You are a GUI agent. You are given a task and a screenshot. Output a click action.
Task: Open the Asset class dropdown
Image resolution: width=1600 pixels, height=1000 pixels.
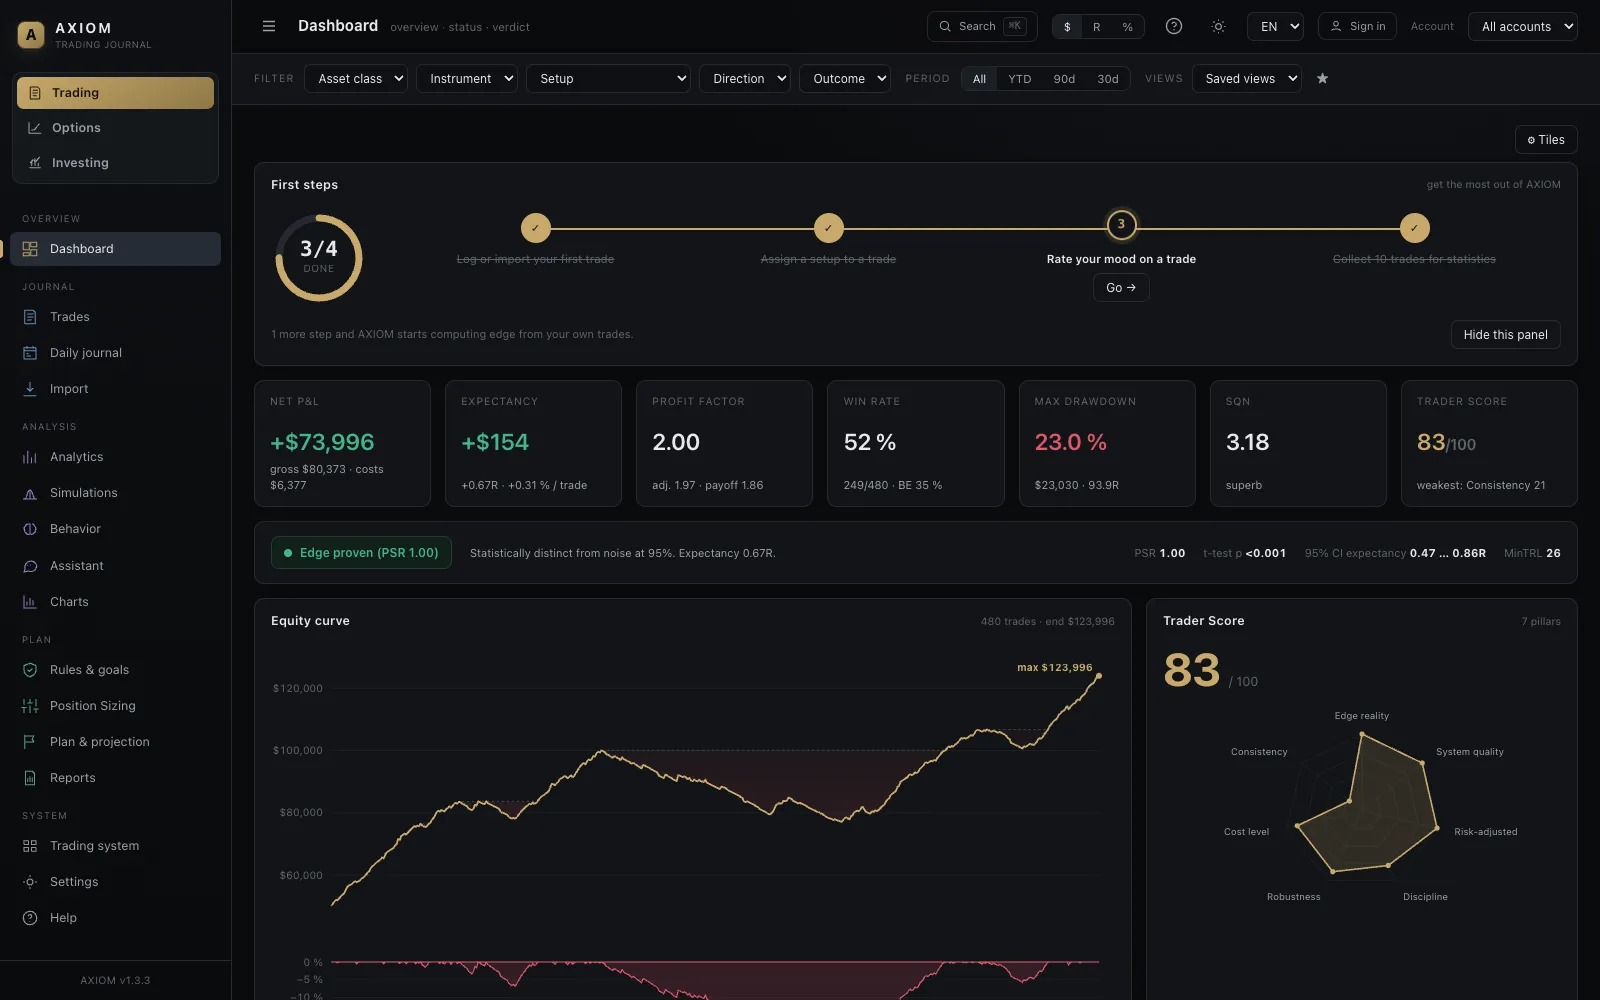tap(356, 79)
